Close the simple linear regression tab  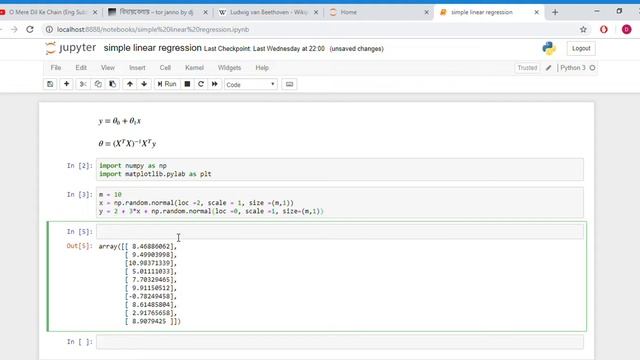[536, 12]
